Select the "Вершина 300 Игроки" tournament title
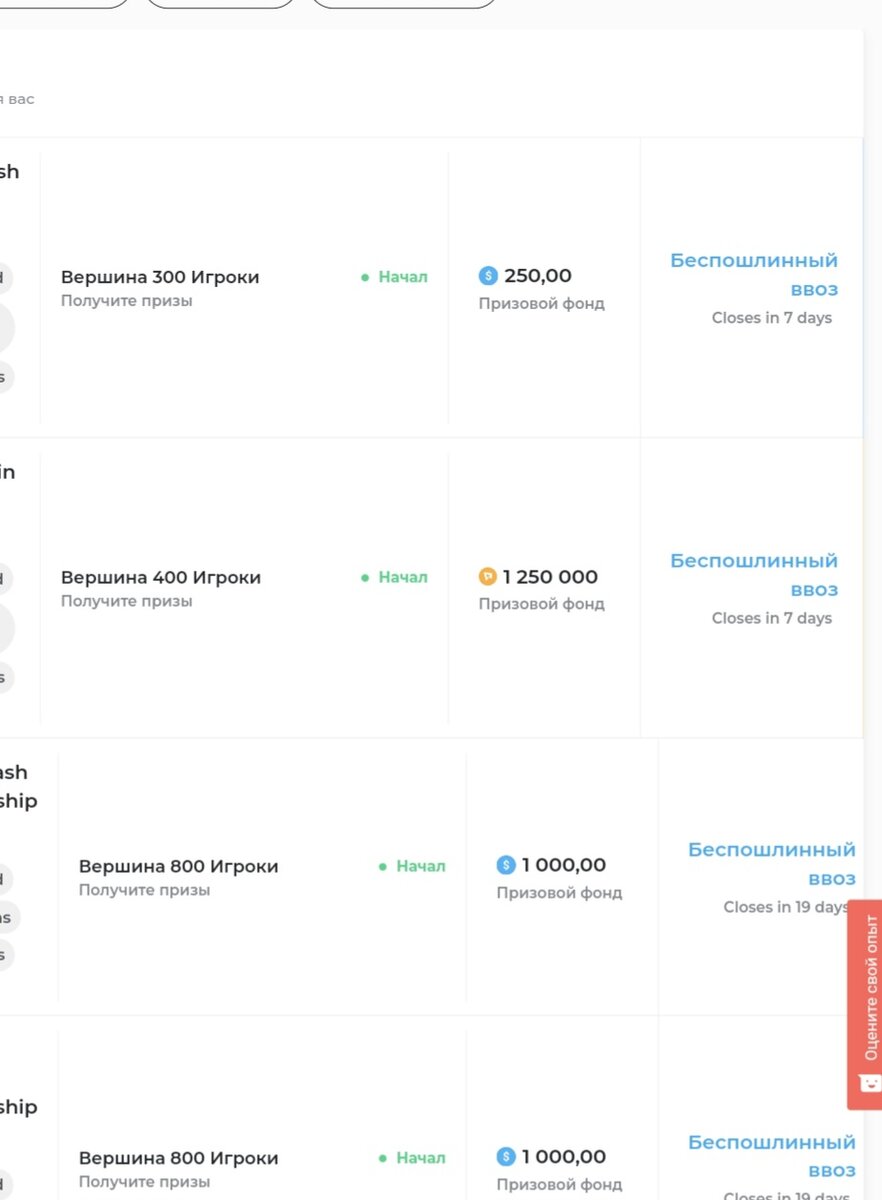The image size is (882, 1200). click(160, 277)
